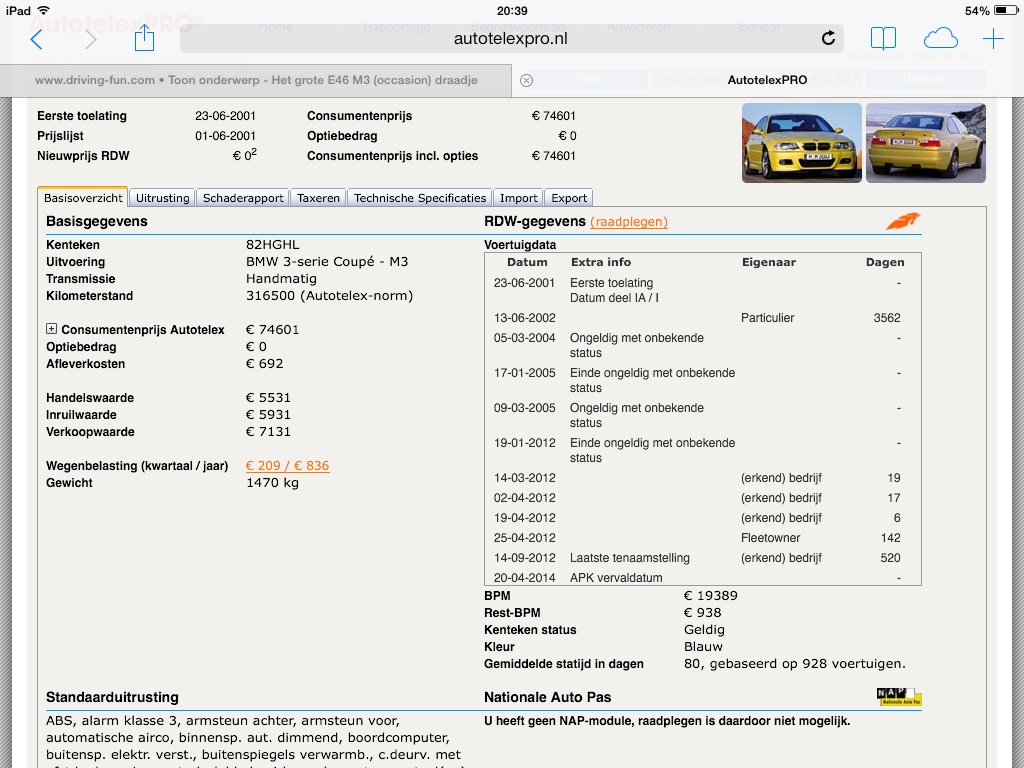Tap the Safari forward arrow

point(90,39)
